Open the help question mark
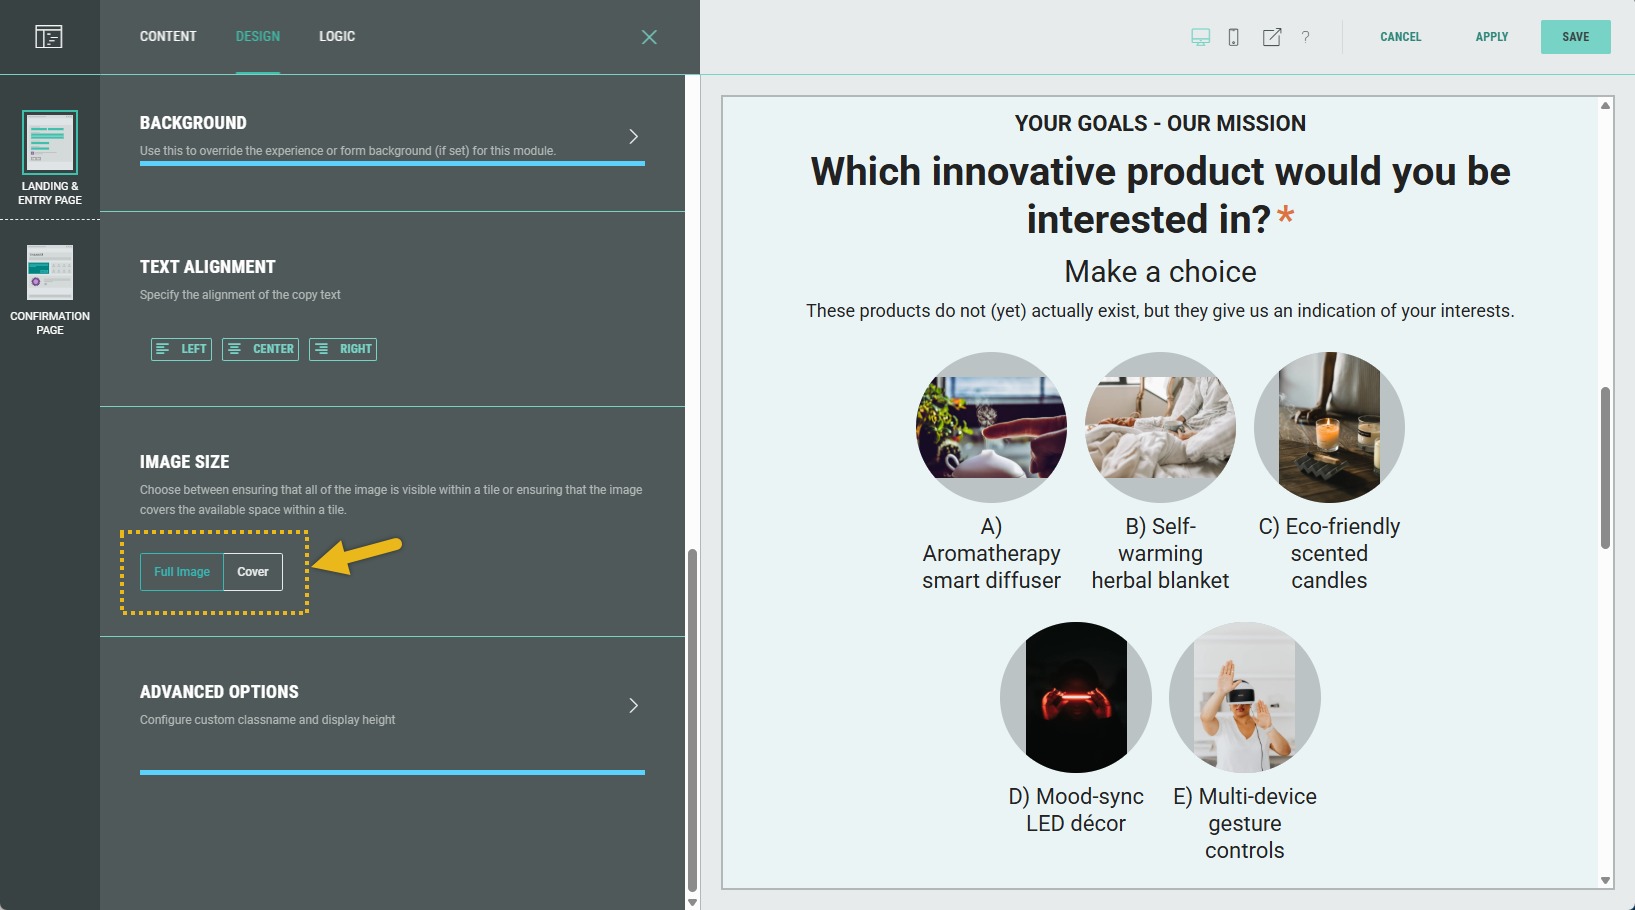 [1305, 37]
